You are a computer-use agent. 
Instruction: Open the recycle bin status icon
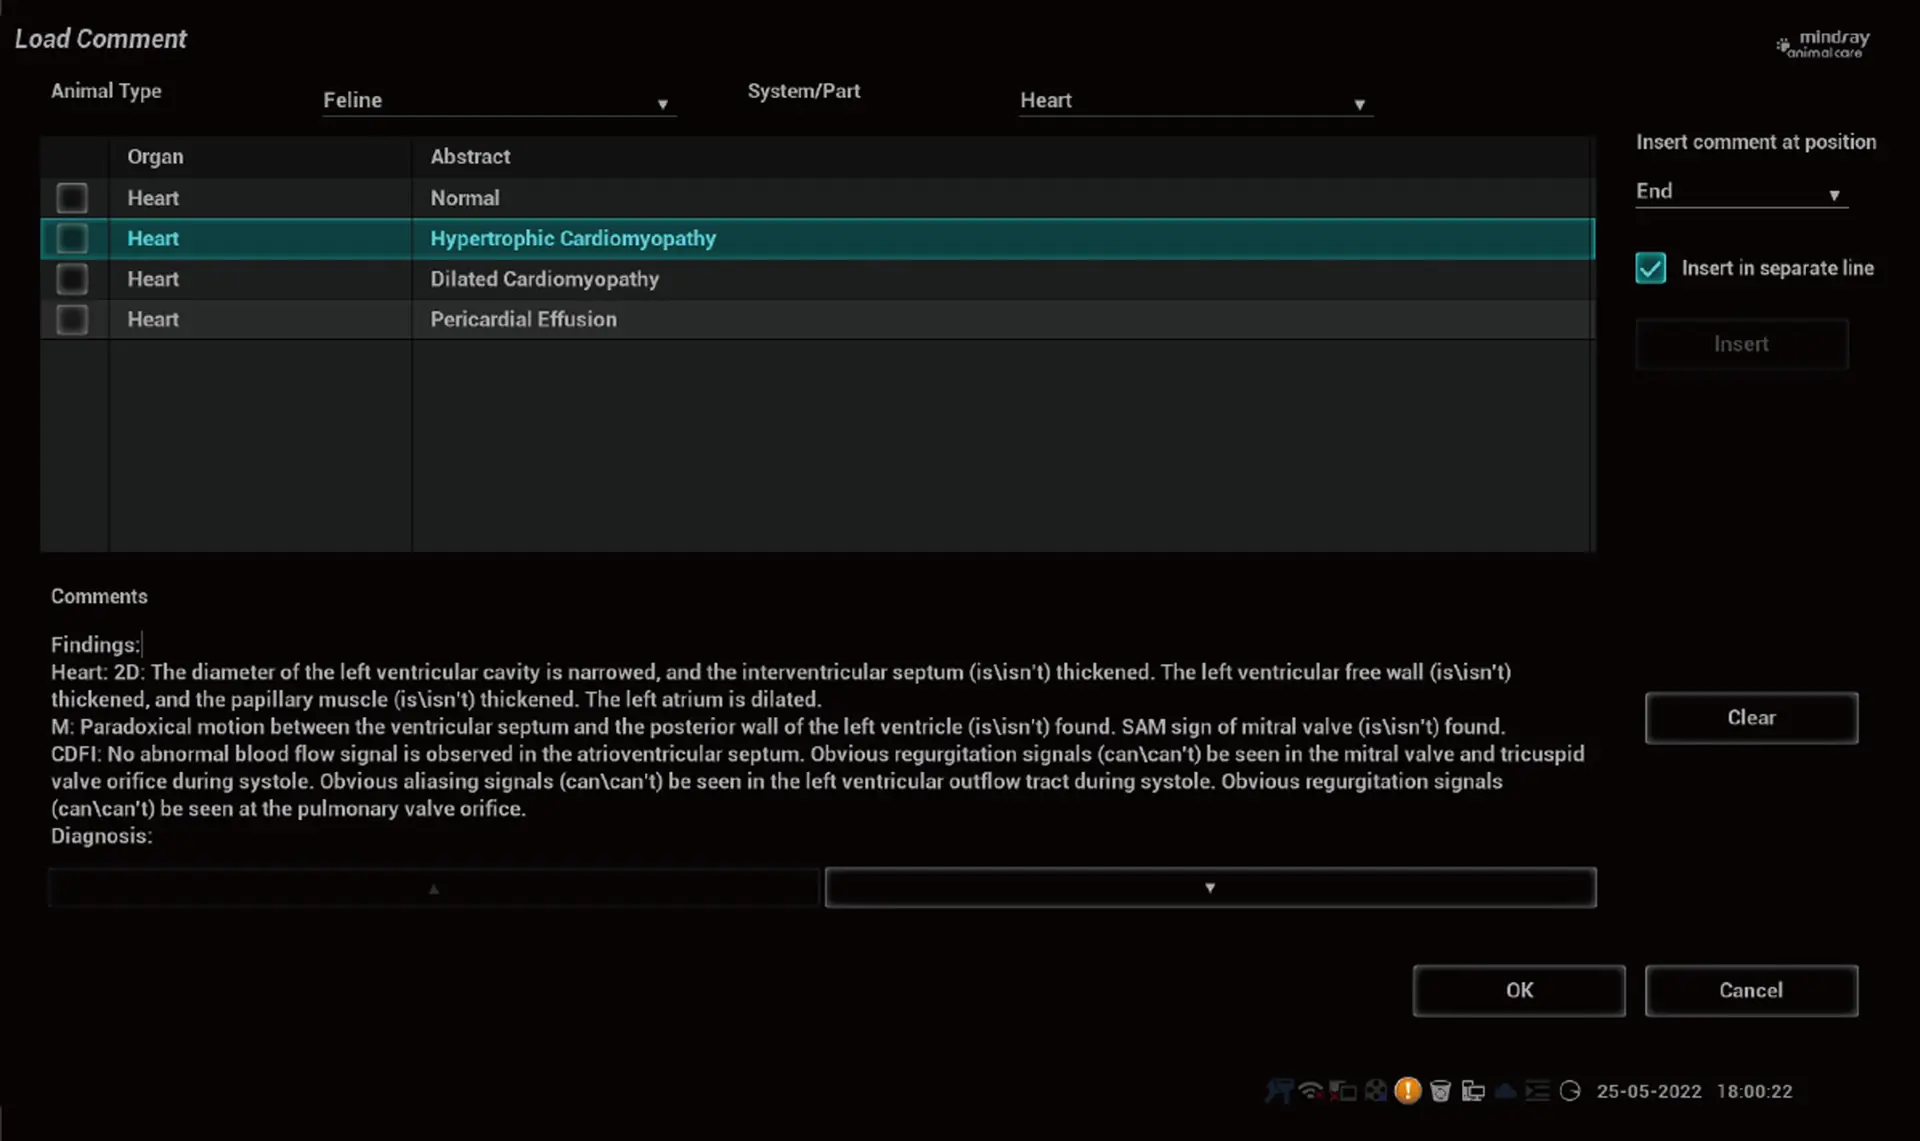[x=1440, y=1091]
